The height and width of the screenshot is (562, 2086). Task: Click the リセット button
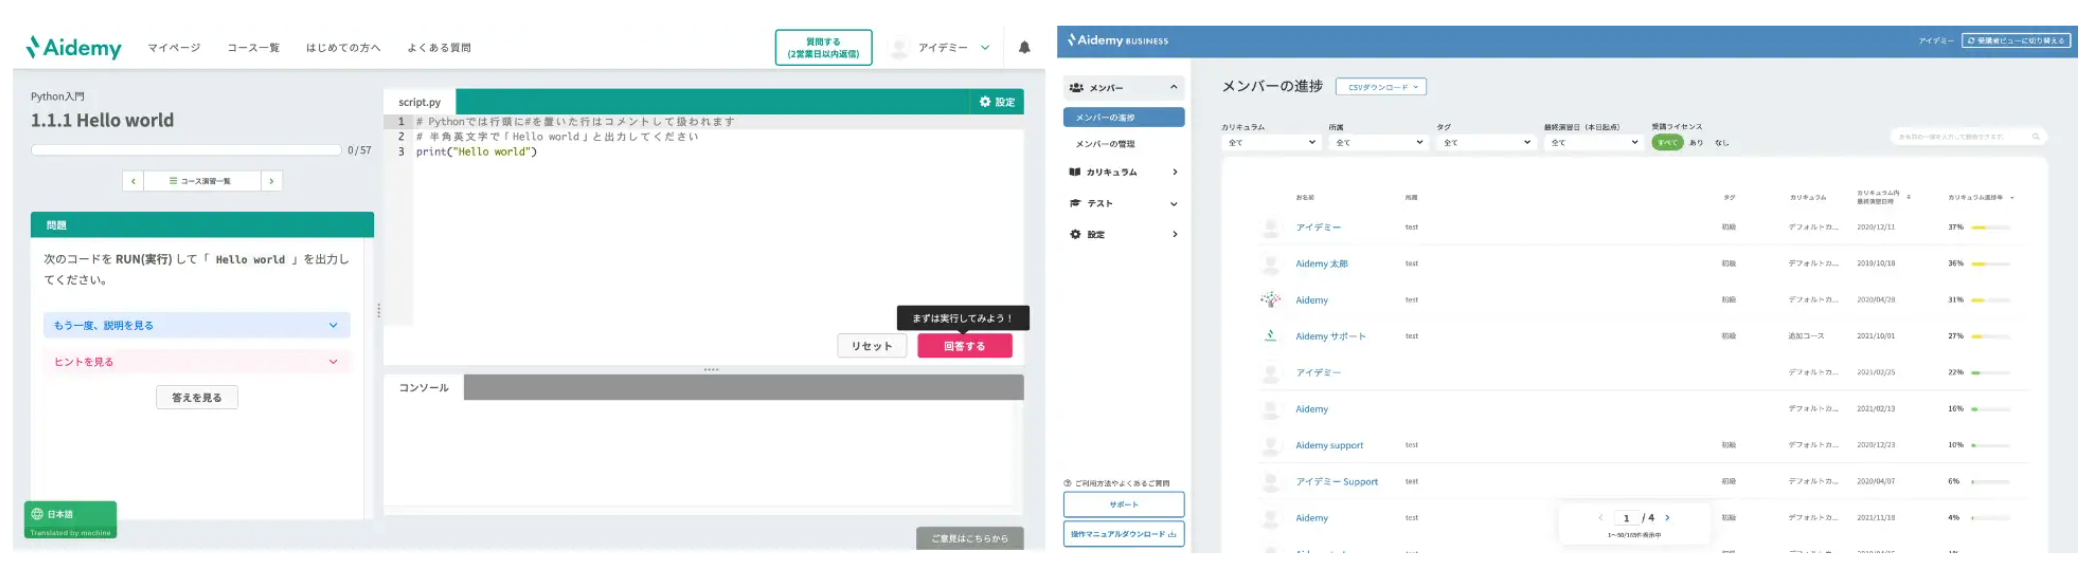pyautogui.click(x=871, y=346)
